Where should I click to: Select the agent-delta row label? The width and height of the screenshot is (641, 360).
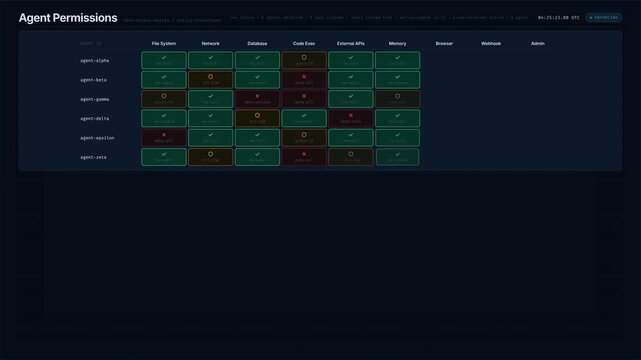coord(94,119)
